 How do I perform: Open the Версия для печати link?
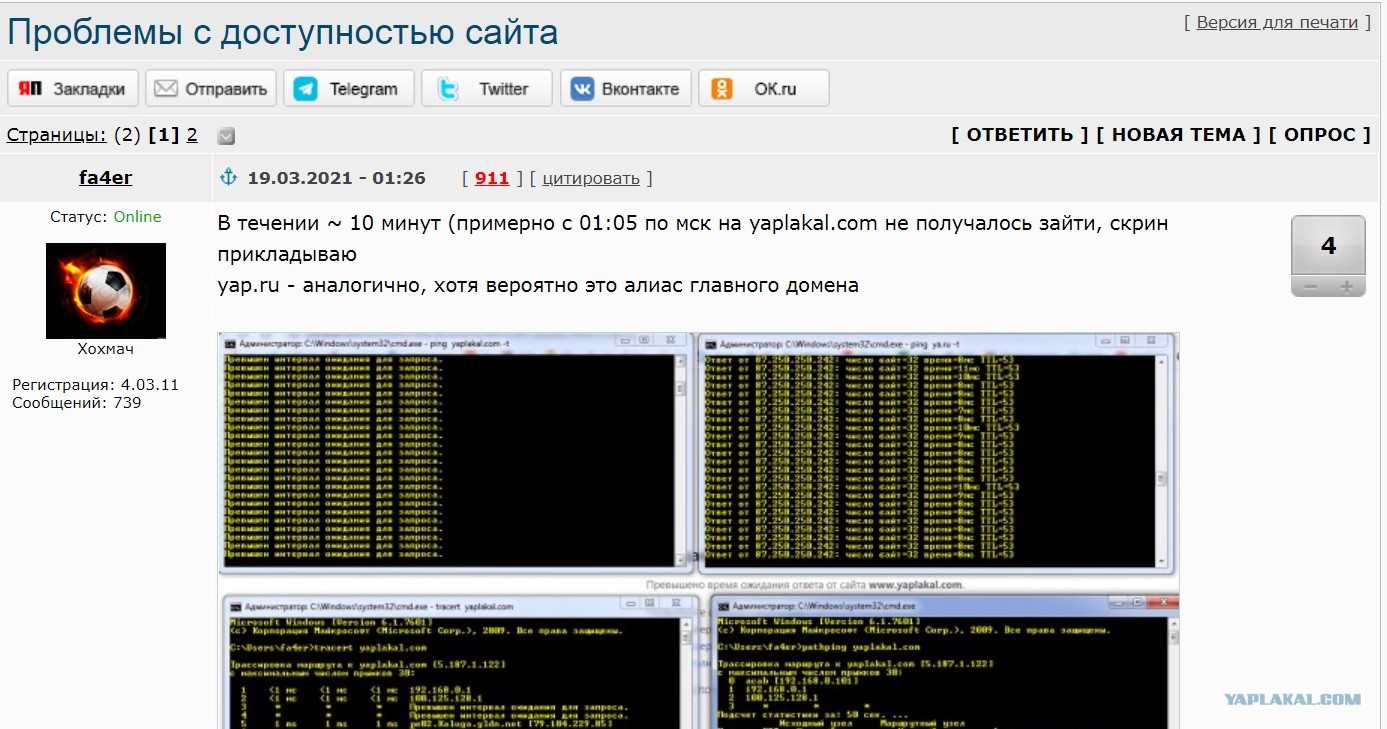tap(1277, 22)
